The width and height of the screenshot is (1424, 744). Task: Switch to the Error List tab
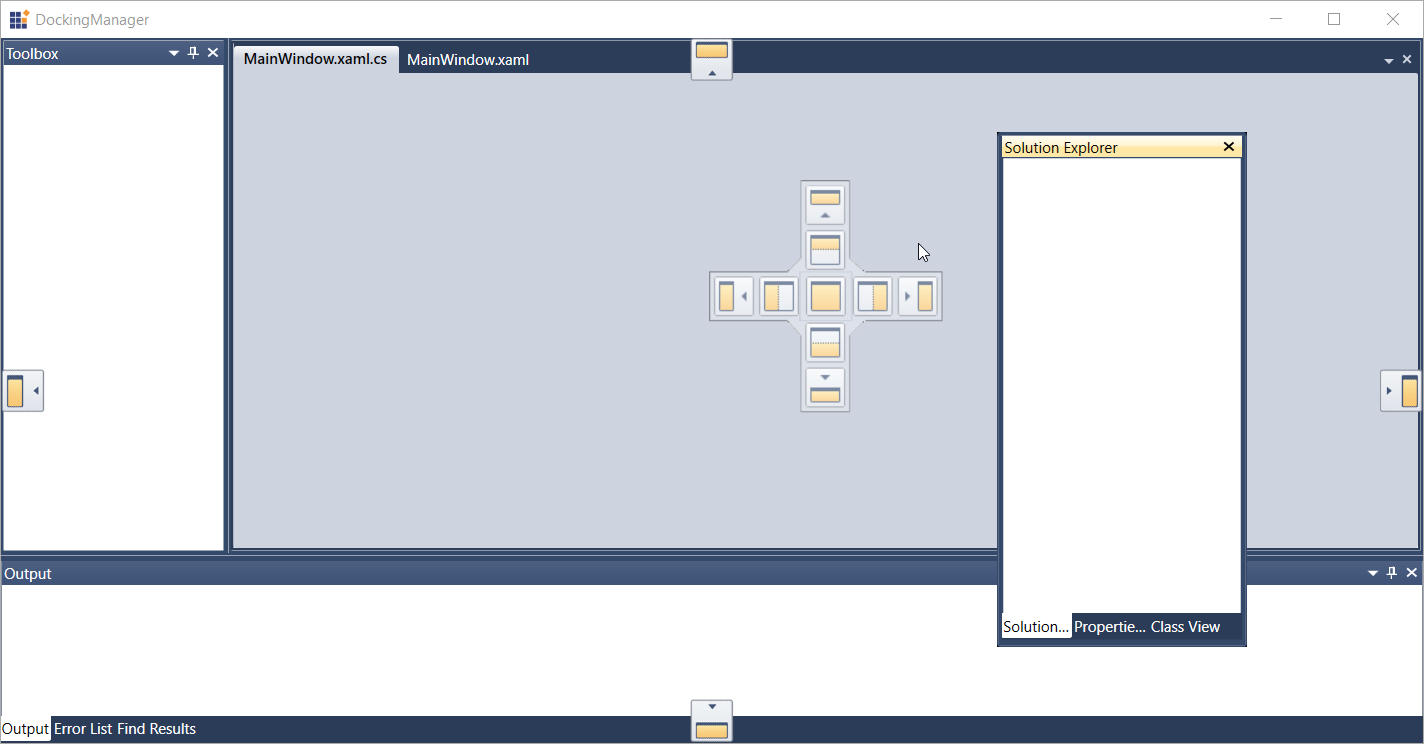click(x=83, y=729)
